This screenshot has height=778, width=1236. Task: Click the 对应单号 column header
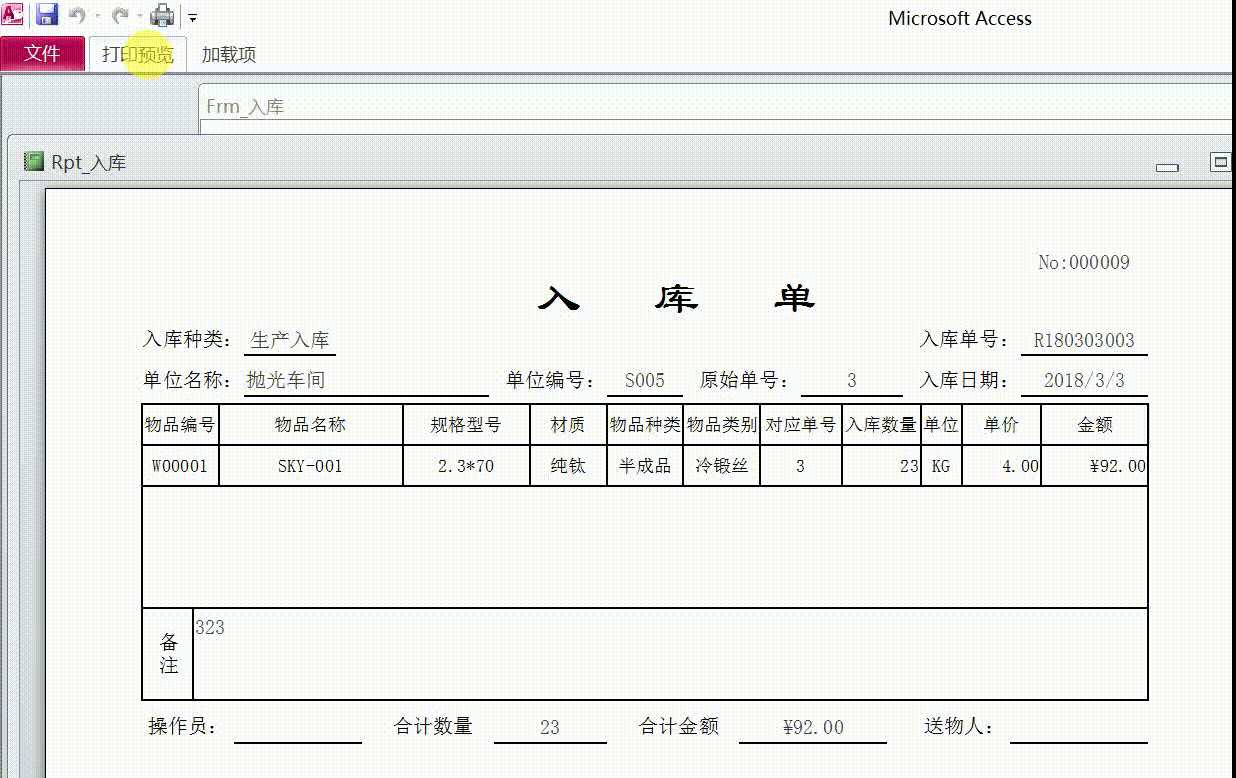[801, 425]
